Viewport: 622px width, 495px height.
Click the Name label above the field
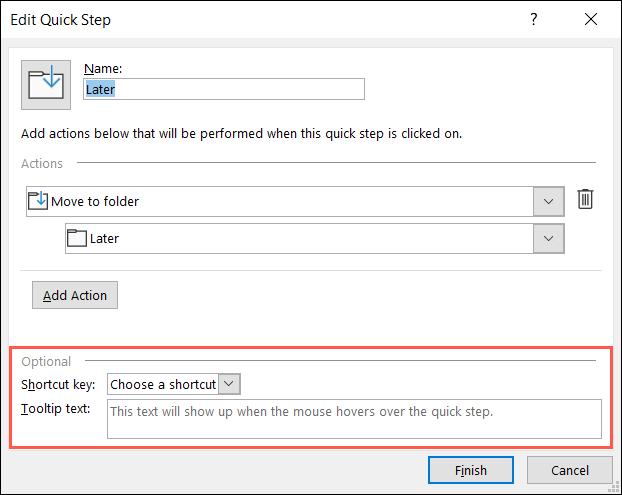point(102,68)
